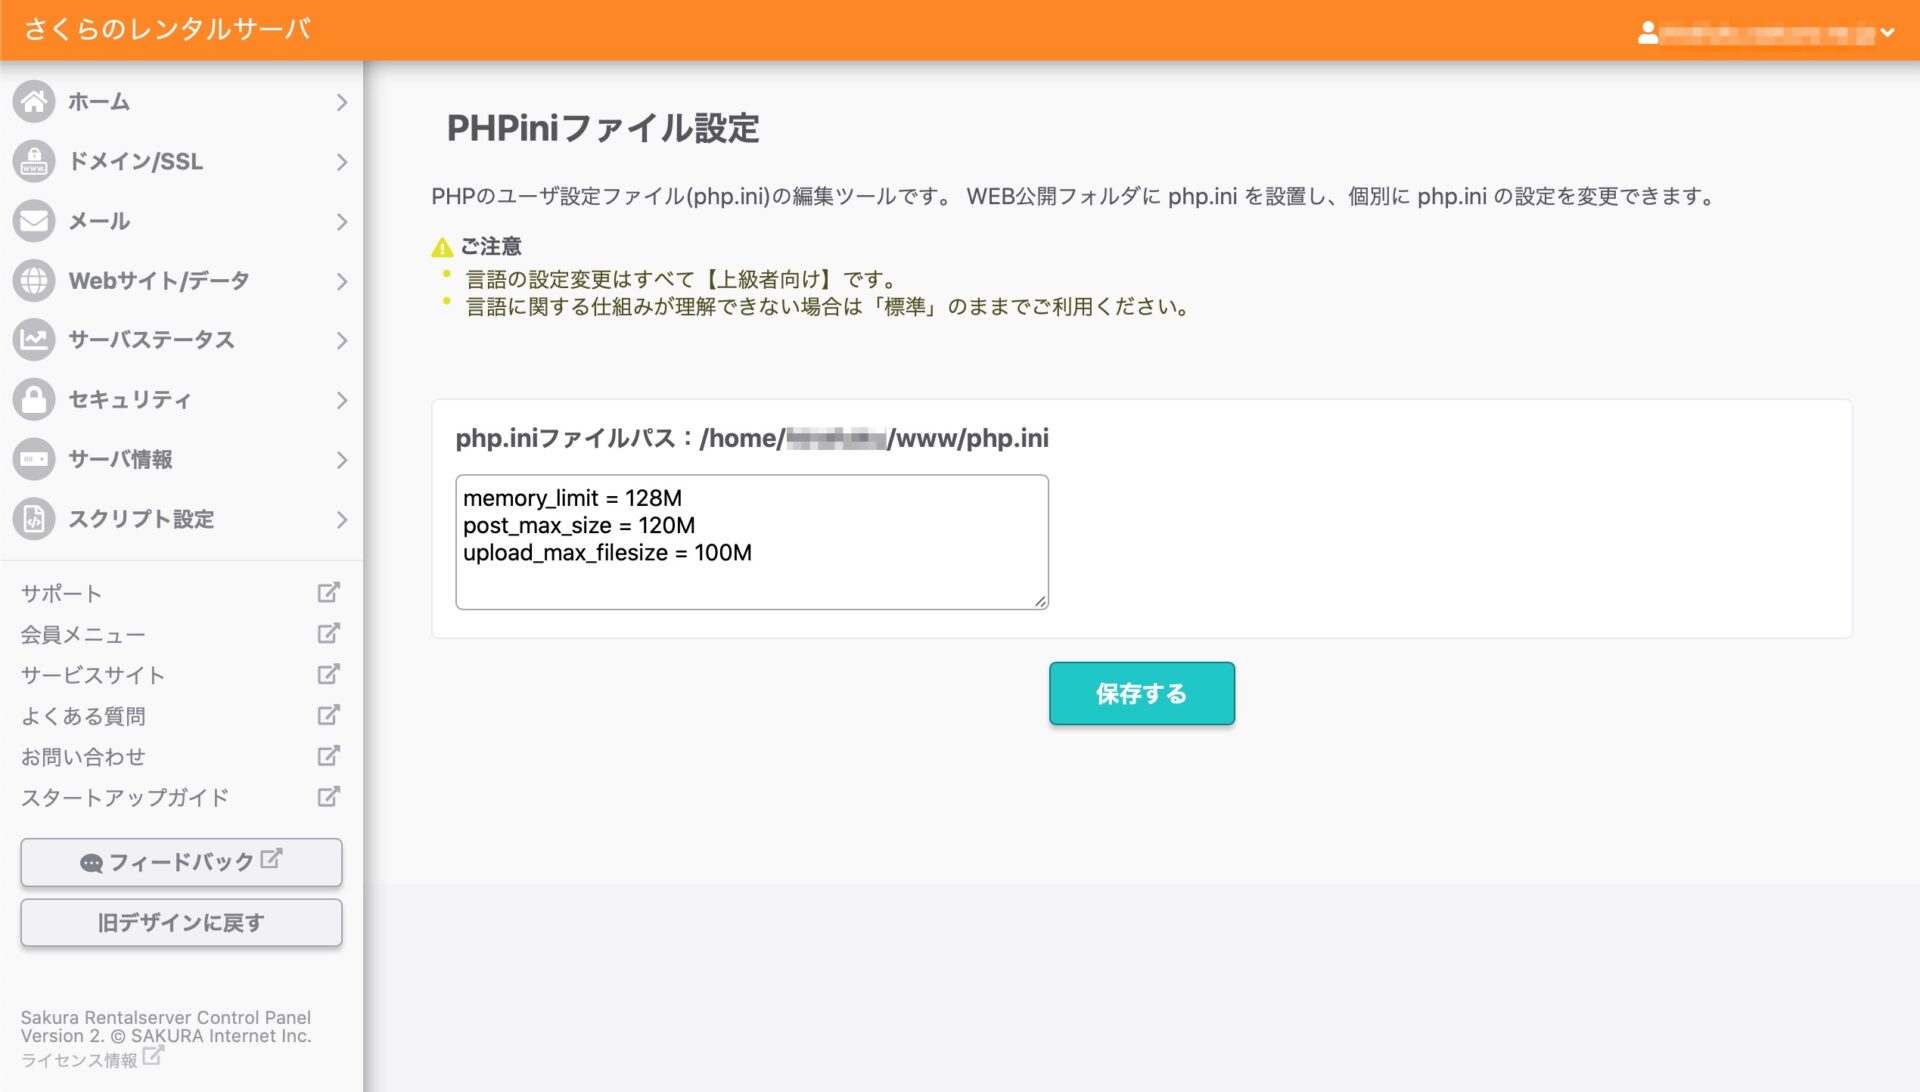This screenshot has height=1092, width=1920.
Task: Click the 旧デザインに戻す button
Action: [x=180, y=922]
